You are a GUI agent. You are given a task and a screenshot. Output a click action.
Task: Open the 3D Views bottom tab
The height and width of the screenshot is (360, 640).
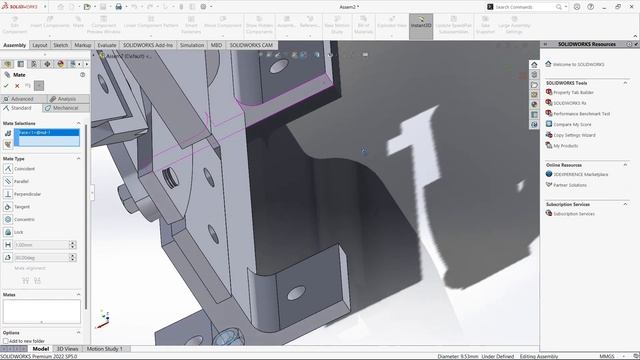[x=67, y=349]
